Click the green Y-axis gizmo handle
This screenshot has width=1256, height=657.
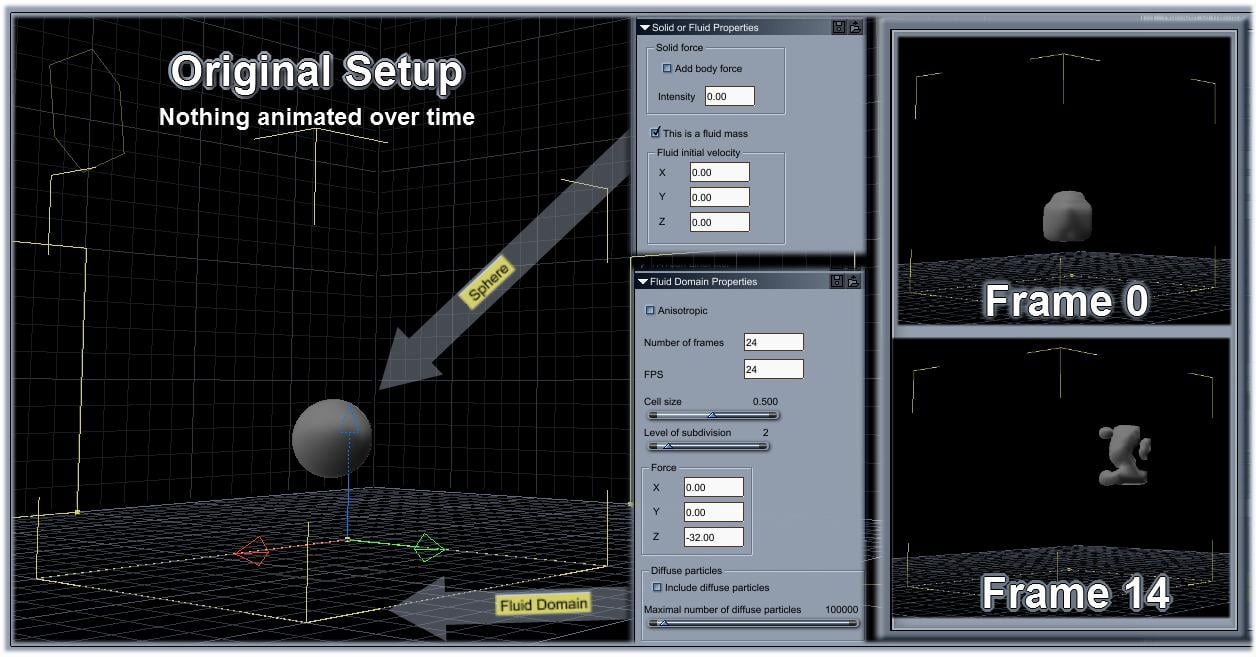pos(429,547)
